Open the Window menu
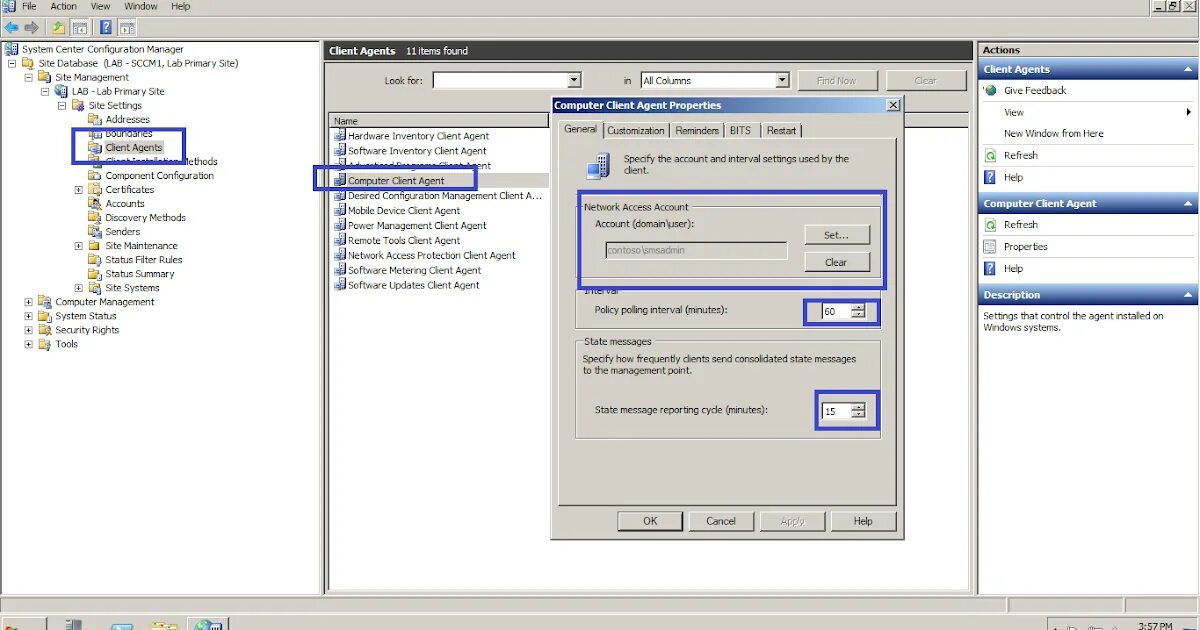The height and width of the screenshot is (630, 1200). pyautogui.click(x=141, y=6)
